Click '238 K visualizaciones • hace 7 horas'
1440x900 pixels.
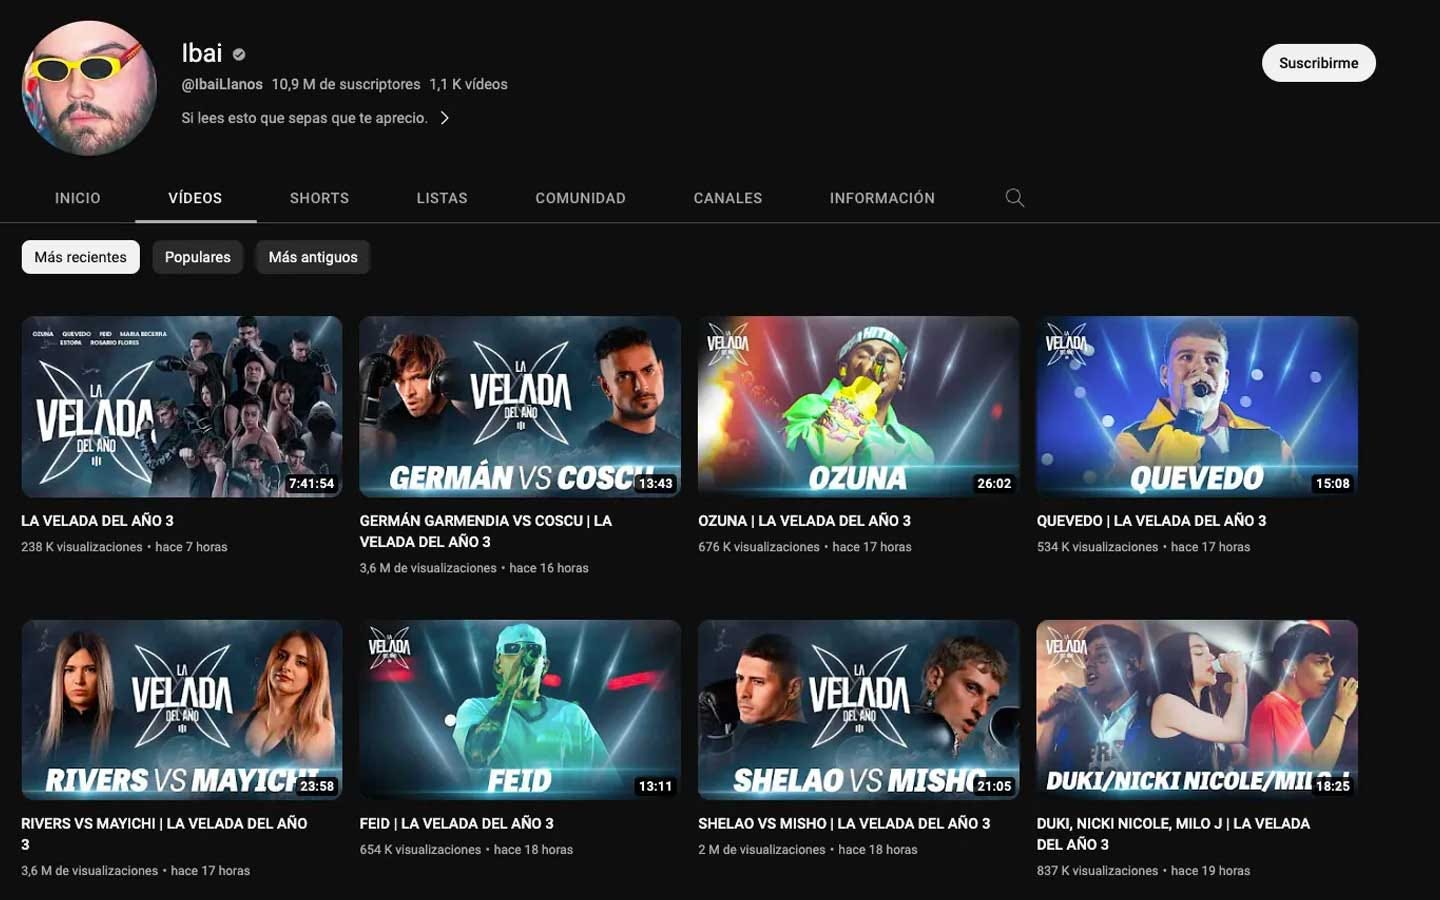pos(124,547)
